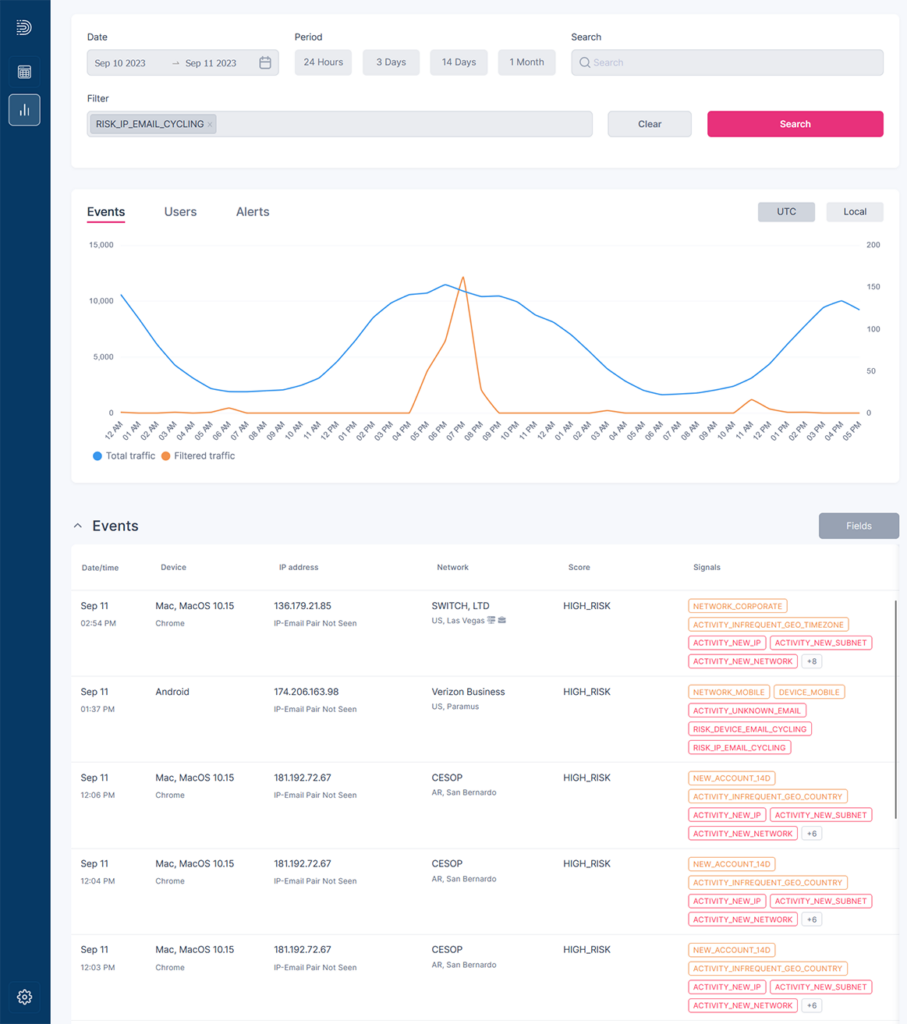Open the calendar table view in sidebar
Screen dimensions: 907x1024
pyautogui.click(x=24, y=72)
